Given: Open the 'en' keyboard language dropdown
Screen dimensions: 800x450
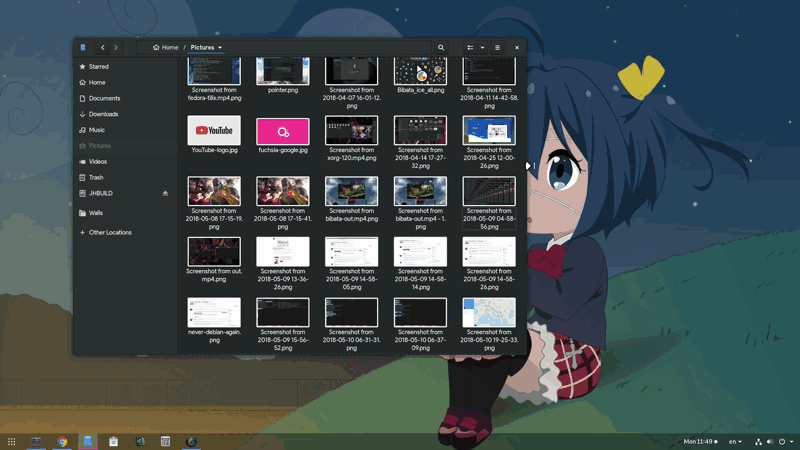Looking at the screenshot, I should (x=735, y=441).
